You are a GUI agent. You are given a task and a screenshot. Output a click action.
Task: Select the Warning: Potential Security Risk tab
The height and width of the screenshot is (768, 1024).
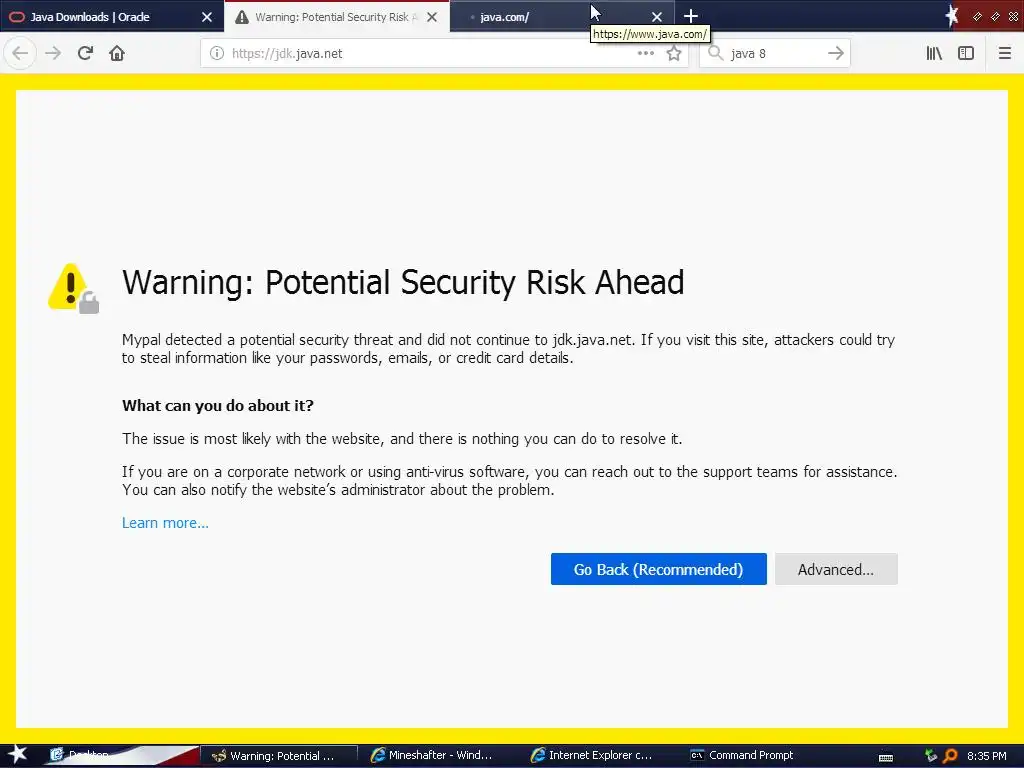337,17
